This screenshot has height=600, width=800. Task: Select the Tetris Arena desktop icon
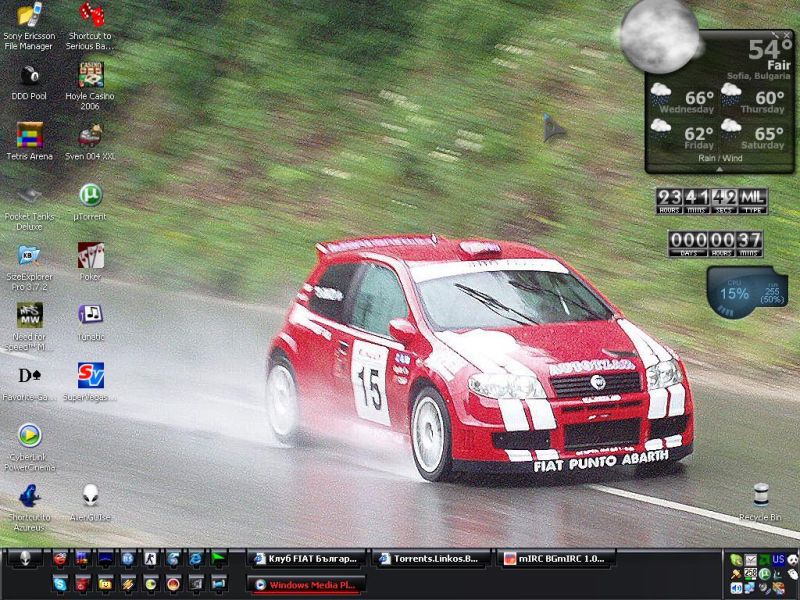29,141
